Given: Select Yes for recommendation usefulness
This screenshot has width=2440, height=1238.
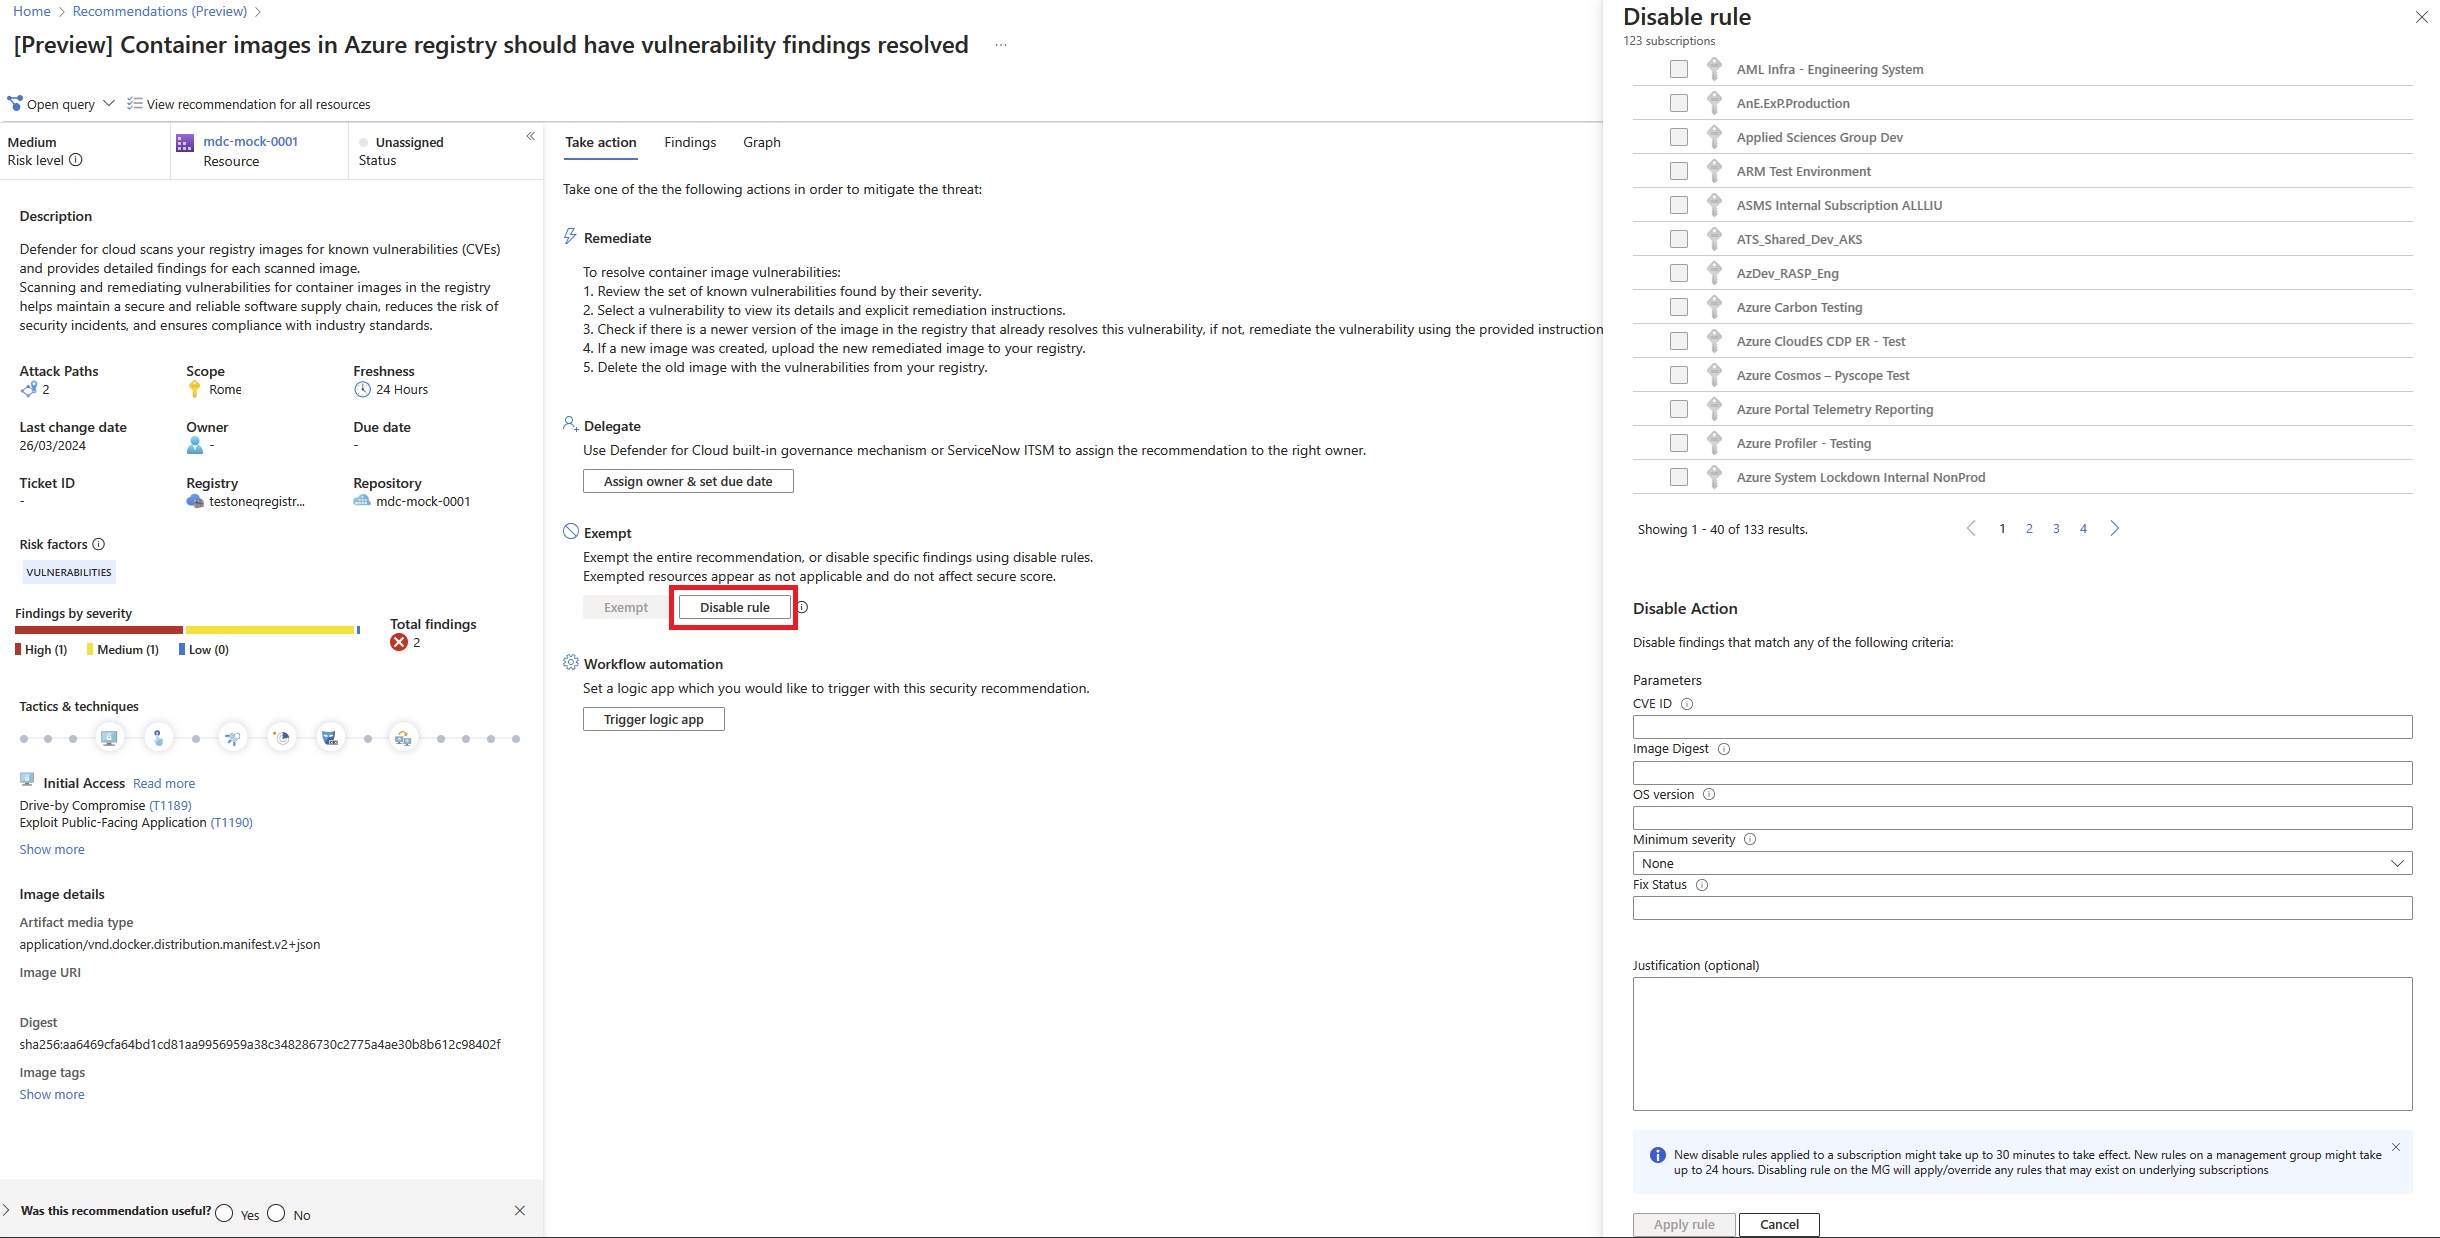Looking at the screenshot, I should 224,1213.
